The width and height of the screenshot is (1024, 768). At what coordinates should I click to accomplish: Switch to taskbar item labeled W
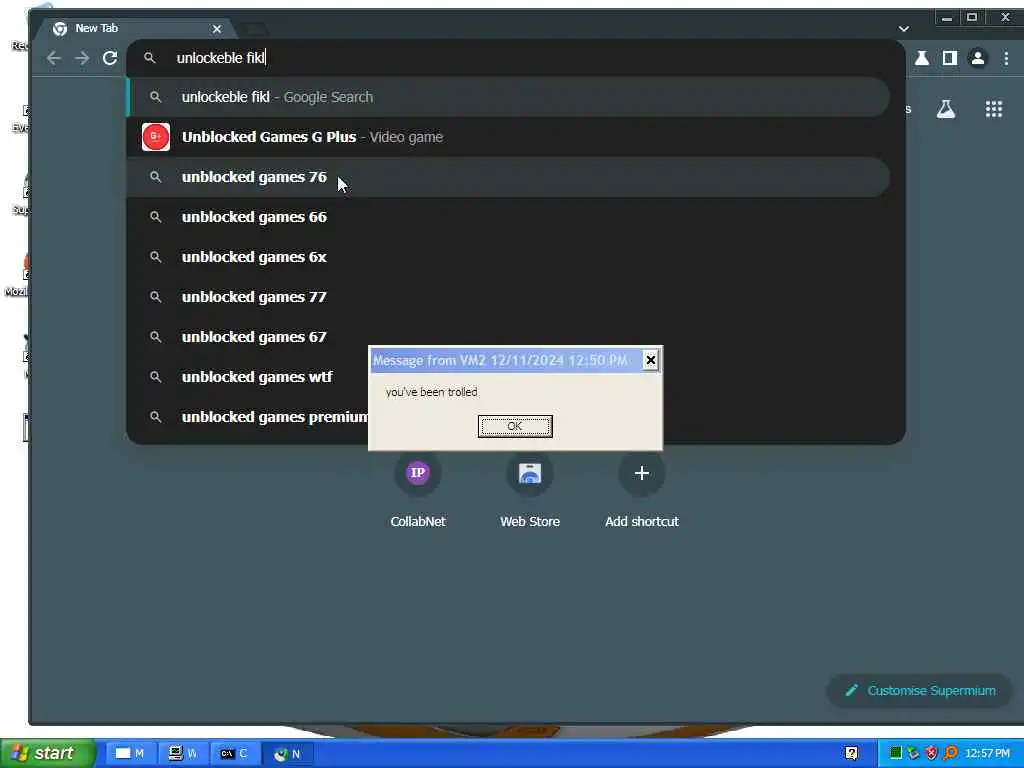coord(182,753)
